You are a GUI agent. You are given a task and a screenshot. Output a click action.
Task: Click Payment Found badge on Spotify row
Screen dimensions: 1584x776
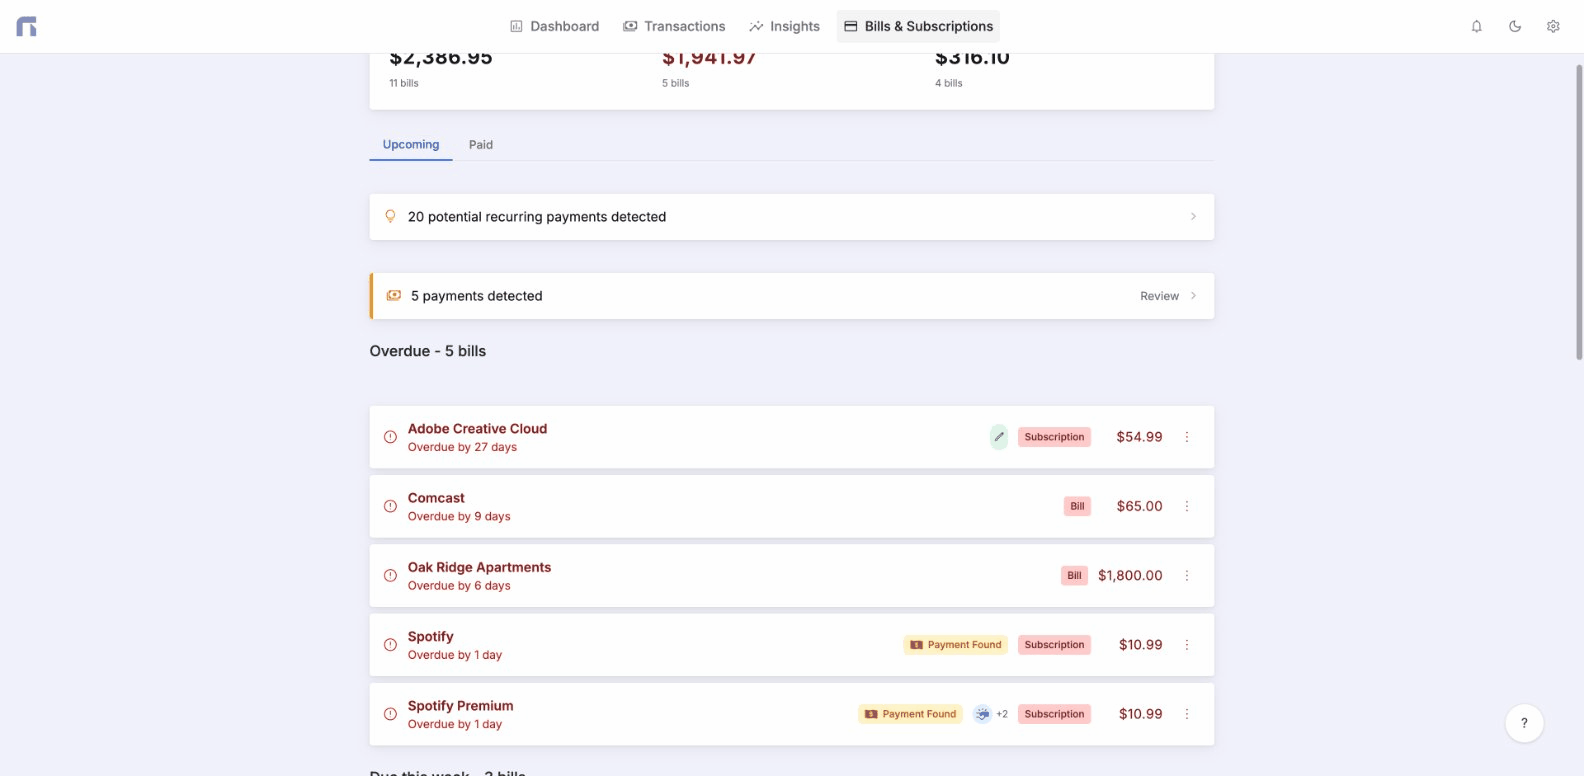click(x=956, y=645)
